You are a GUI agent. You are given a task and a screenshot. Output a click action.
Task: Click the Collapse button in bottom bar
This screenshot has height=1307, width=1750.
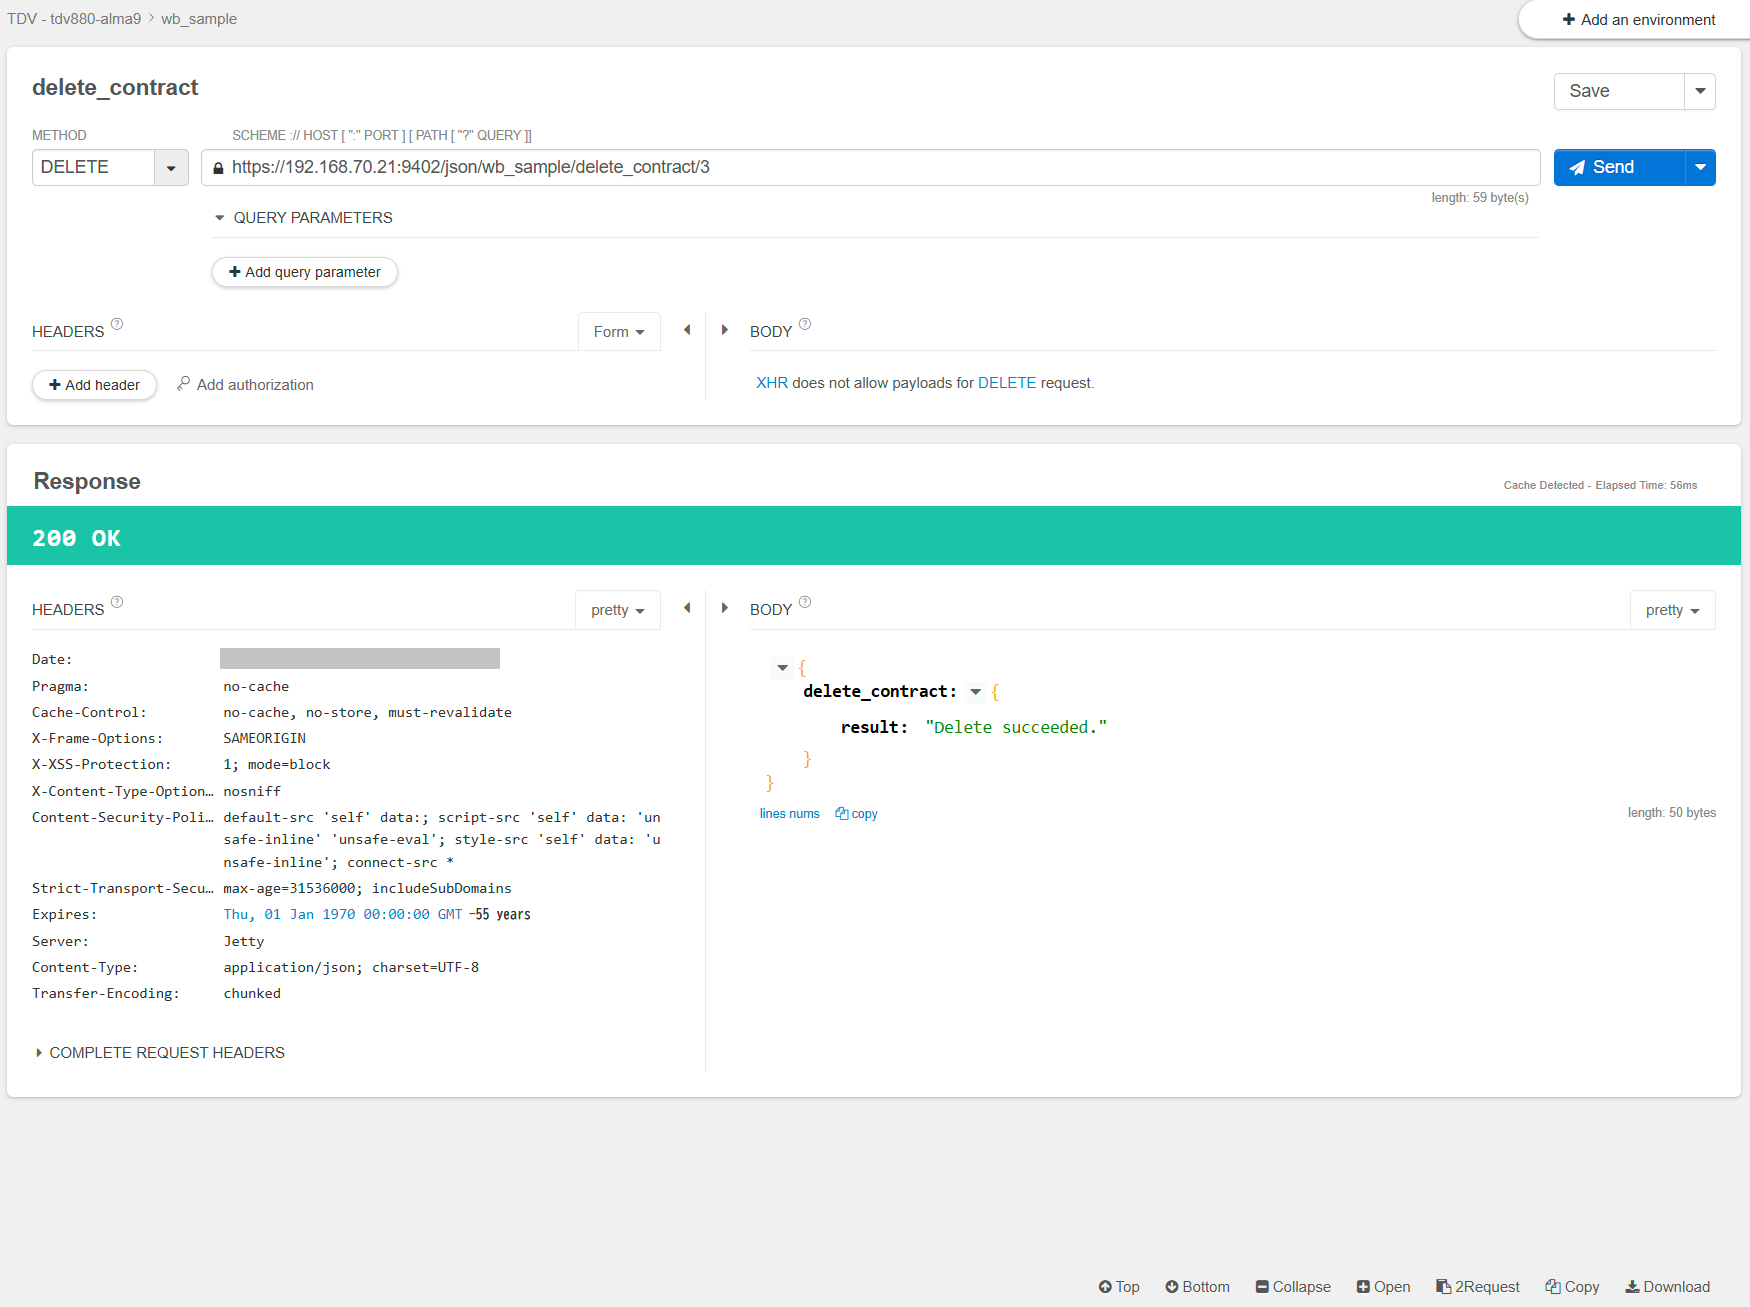(x=1294, y=1287)
